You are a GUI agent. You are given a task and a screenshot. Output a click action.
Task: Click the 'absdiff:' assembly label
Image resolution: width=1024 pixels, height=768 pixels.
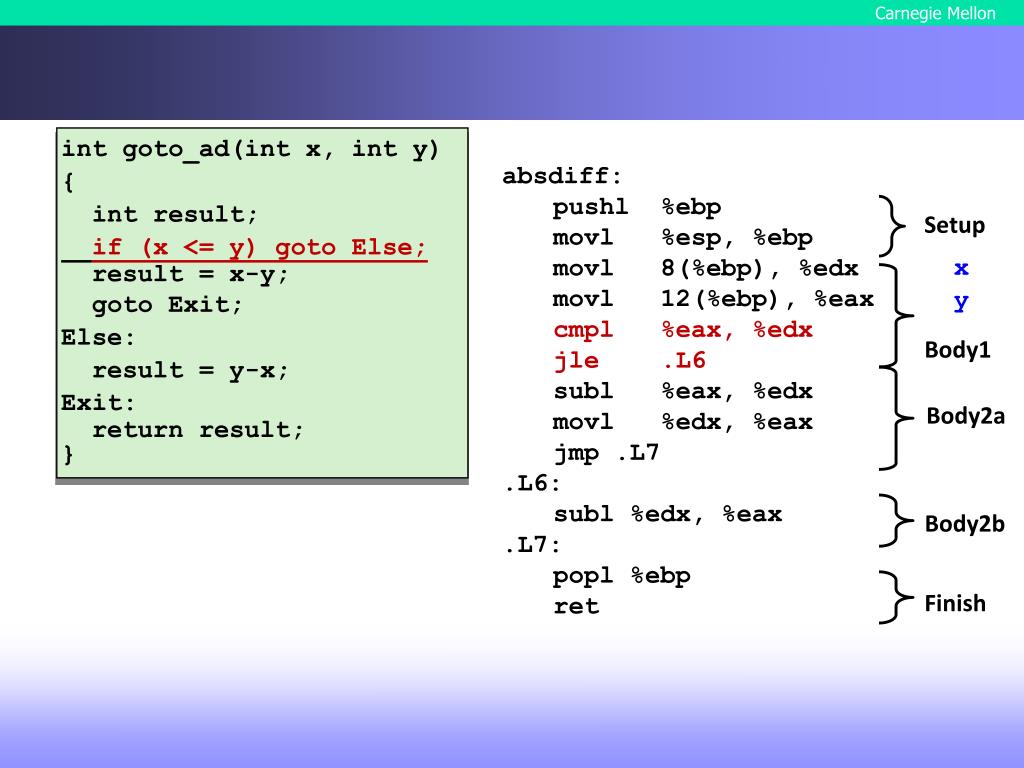click(562, 176)
